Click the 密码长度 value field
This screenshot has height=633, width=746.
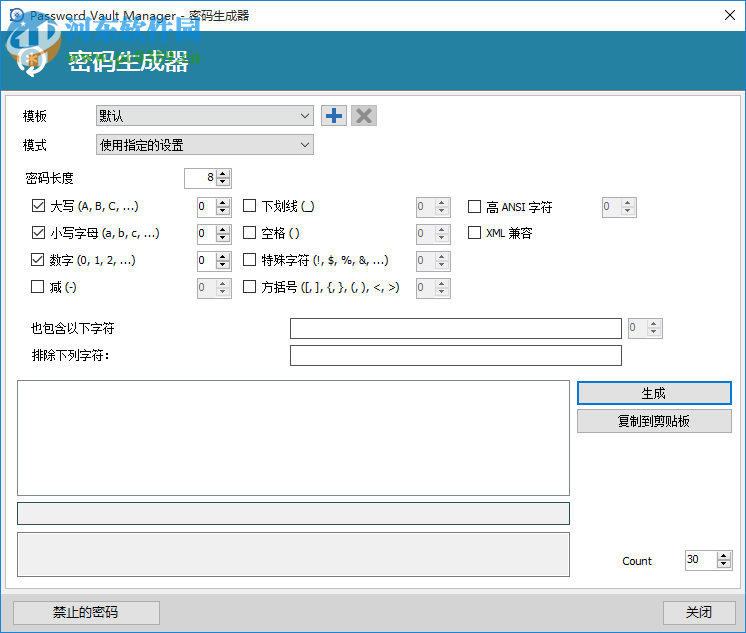pyautogui.click(x=200, y=178)
